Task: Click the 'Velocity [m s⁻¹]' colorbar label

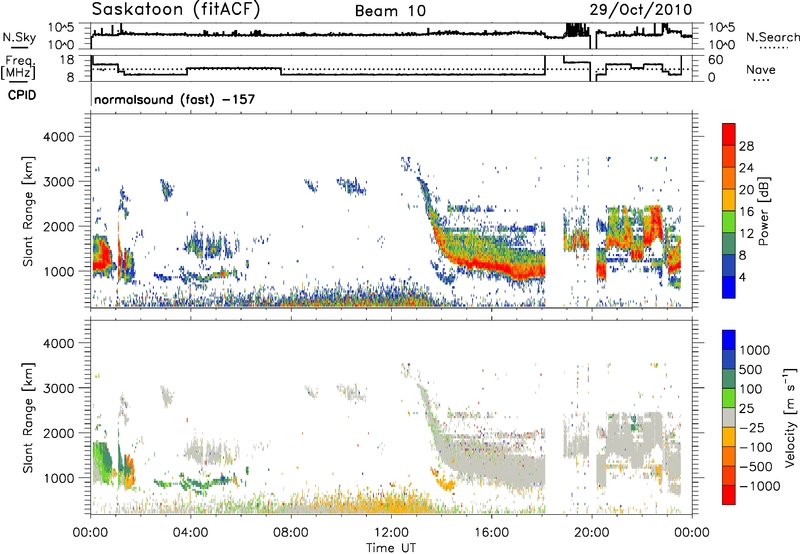Action: pyautogui.click(x=790, y=417)
